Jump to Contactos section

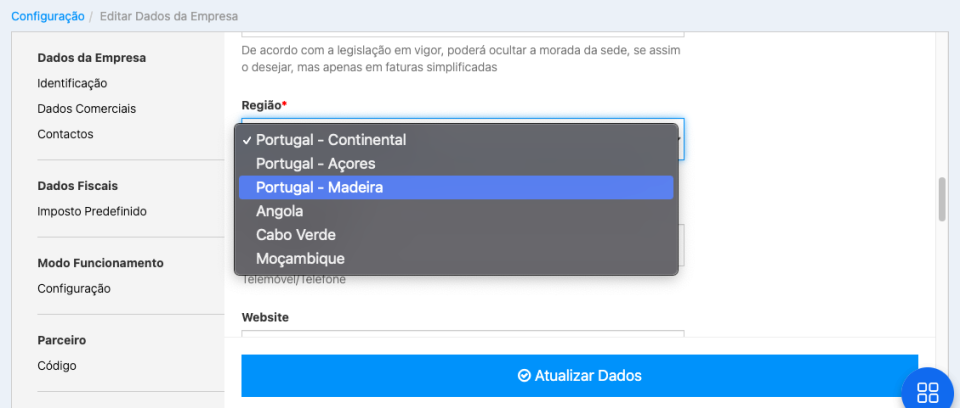coord(65,134)
